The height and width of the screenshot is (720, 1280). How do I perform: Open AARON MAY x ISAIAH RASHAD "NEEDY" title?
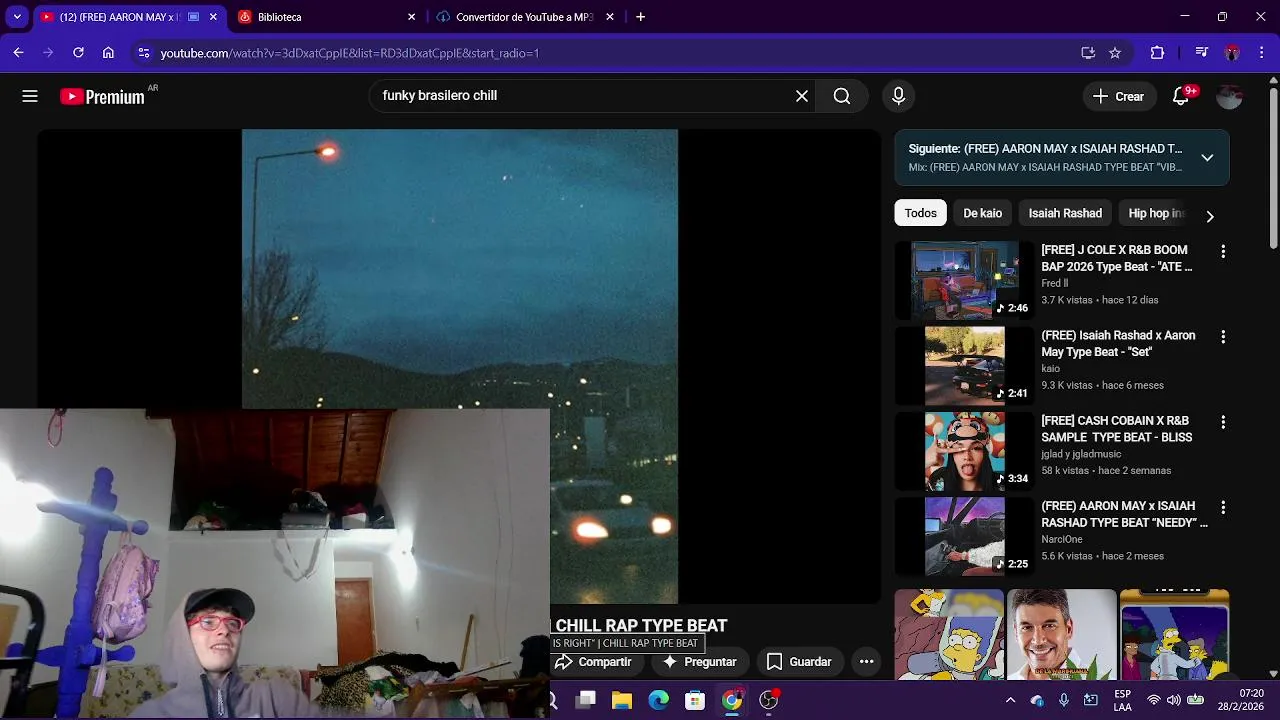[1124, 514]
